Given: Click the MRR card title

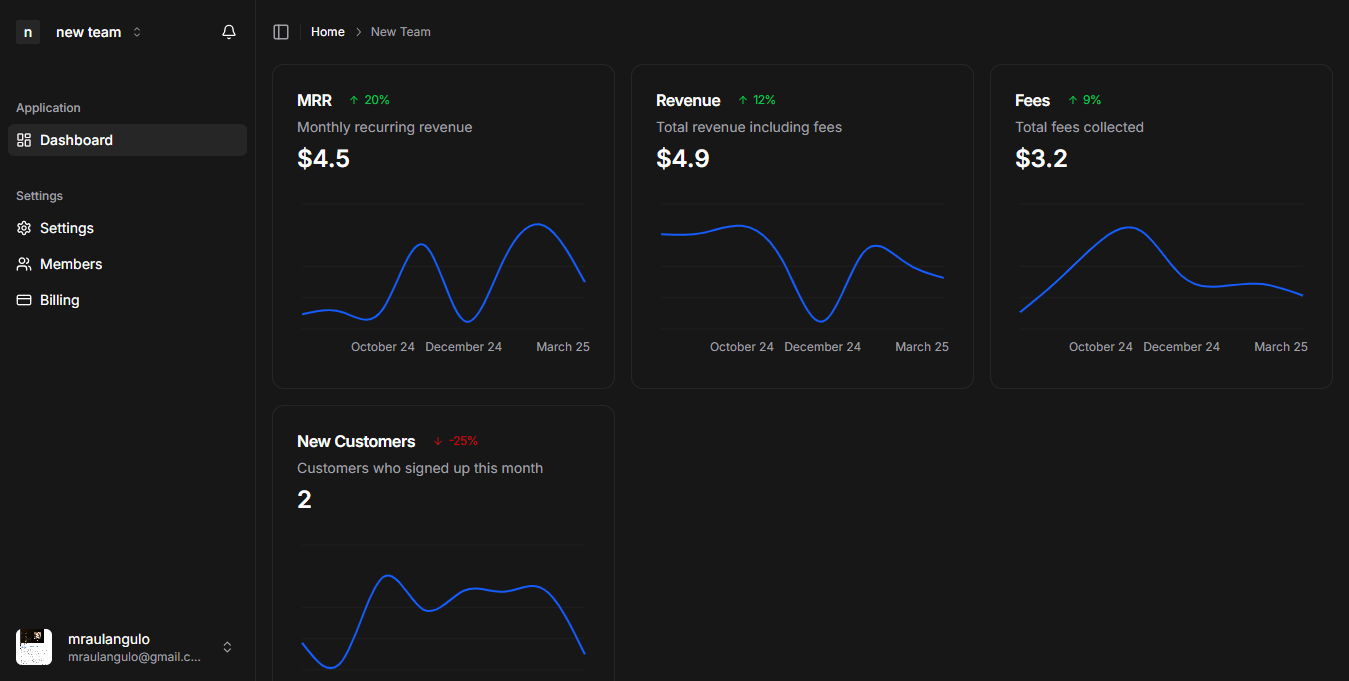Looking at the screenshot, I should (x=314, y=100).
